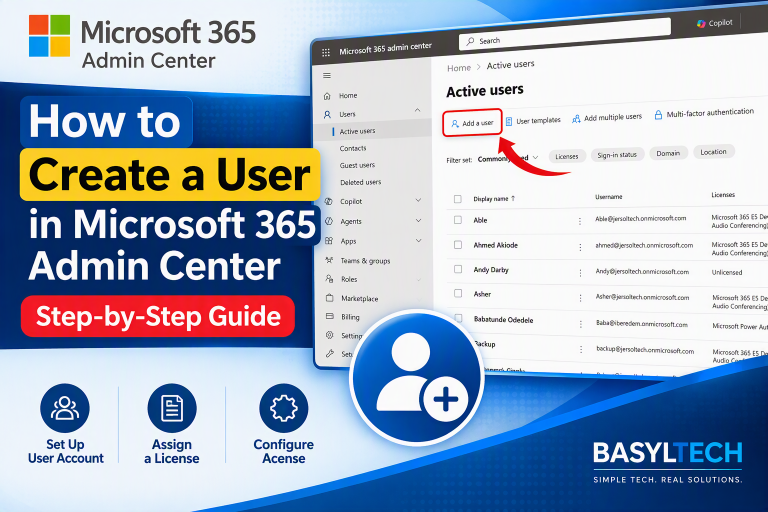Select Guest users under Users

(358, 165)
